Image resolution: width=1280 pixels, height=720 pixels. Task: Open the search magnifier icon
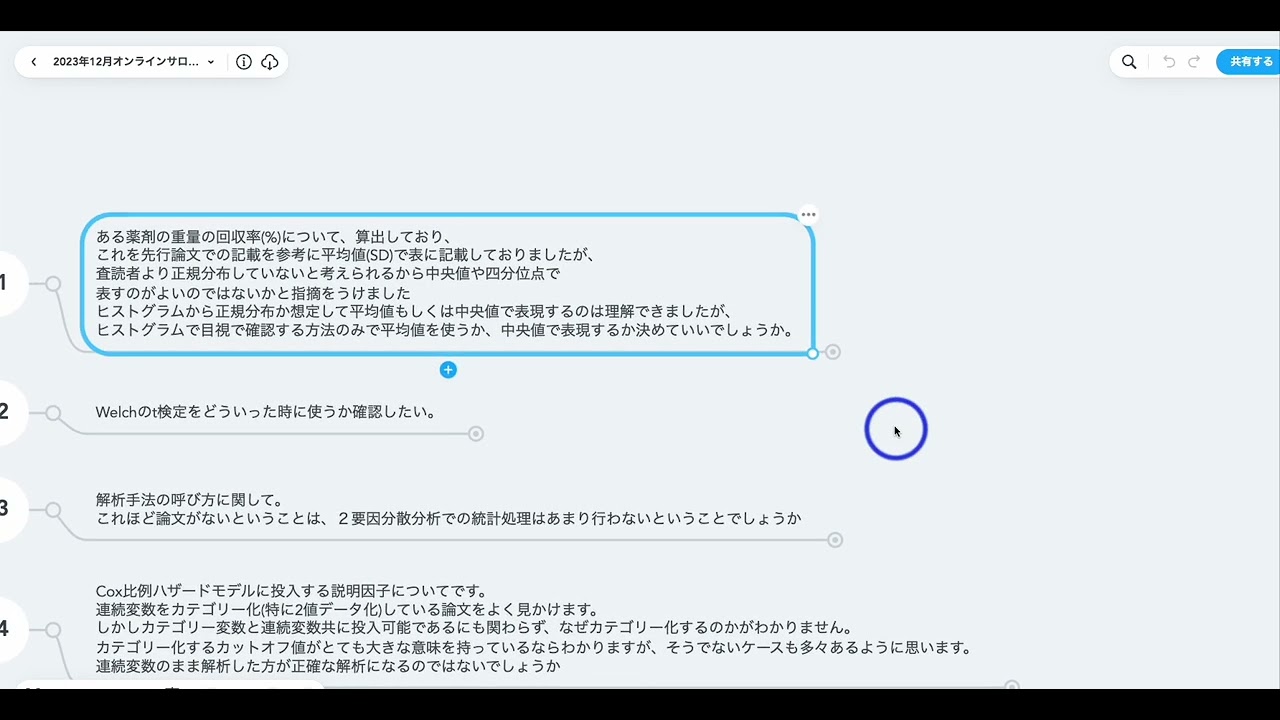[x=1129, y=62]
